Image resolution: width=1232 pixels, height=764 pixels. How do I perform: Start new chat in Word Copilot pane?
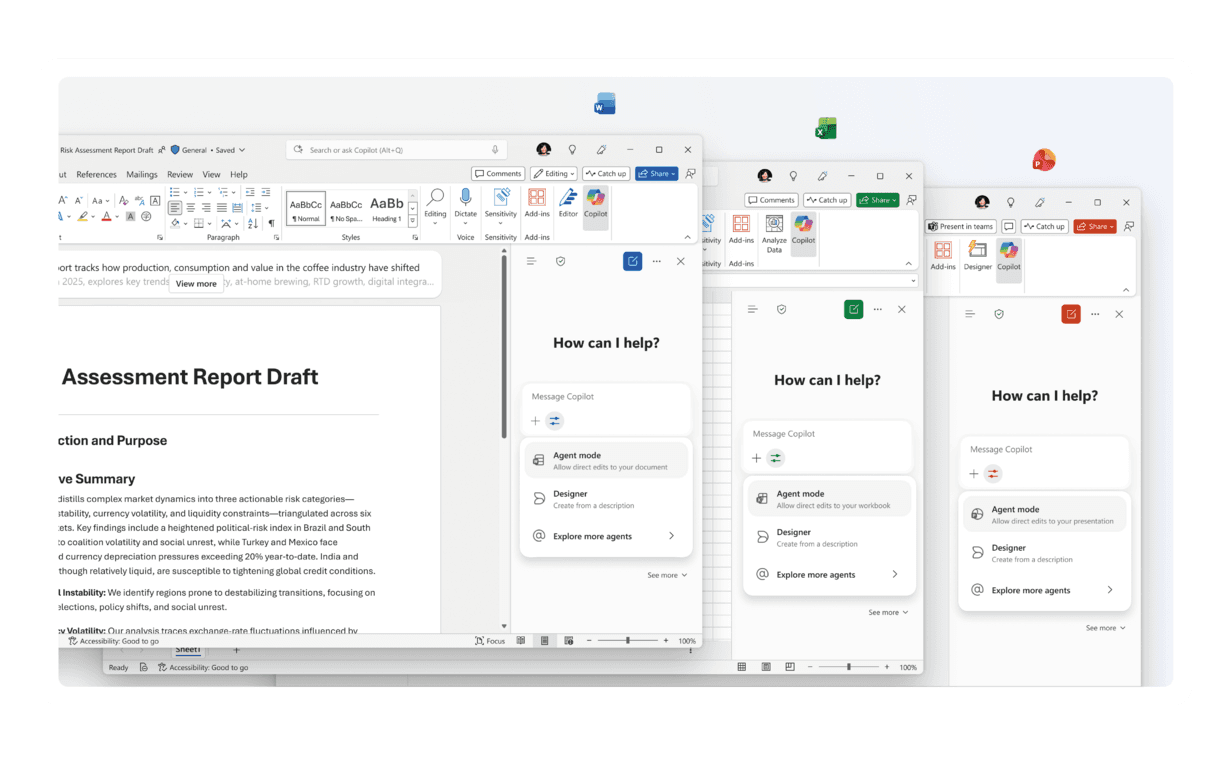click(x=632, y=261)
